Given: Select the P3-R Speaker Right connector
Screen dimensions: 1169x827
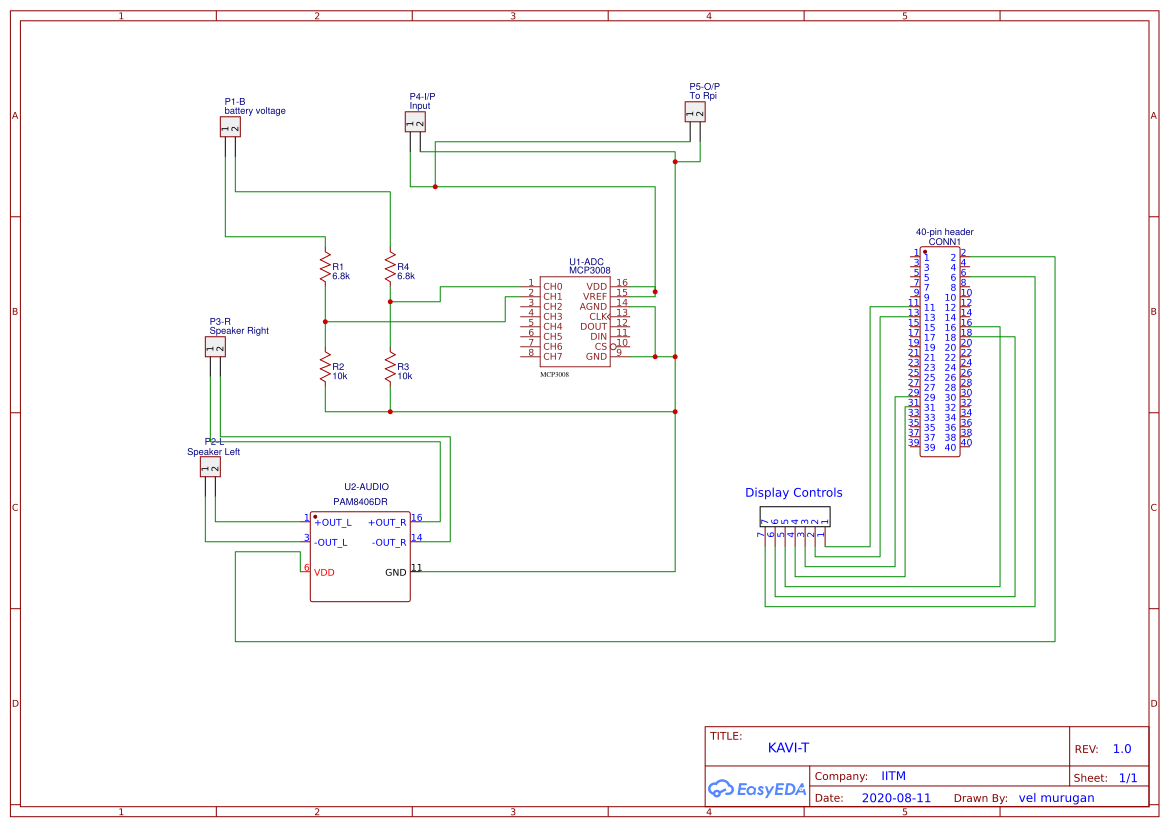Looking at the screenshot, I should pos(214,345).
